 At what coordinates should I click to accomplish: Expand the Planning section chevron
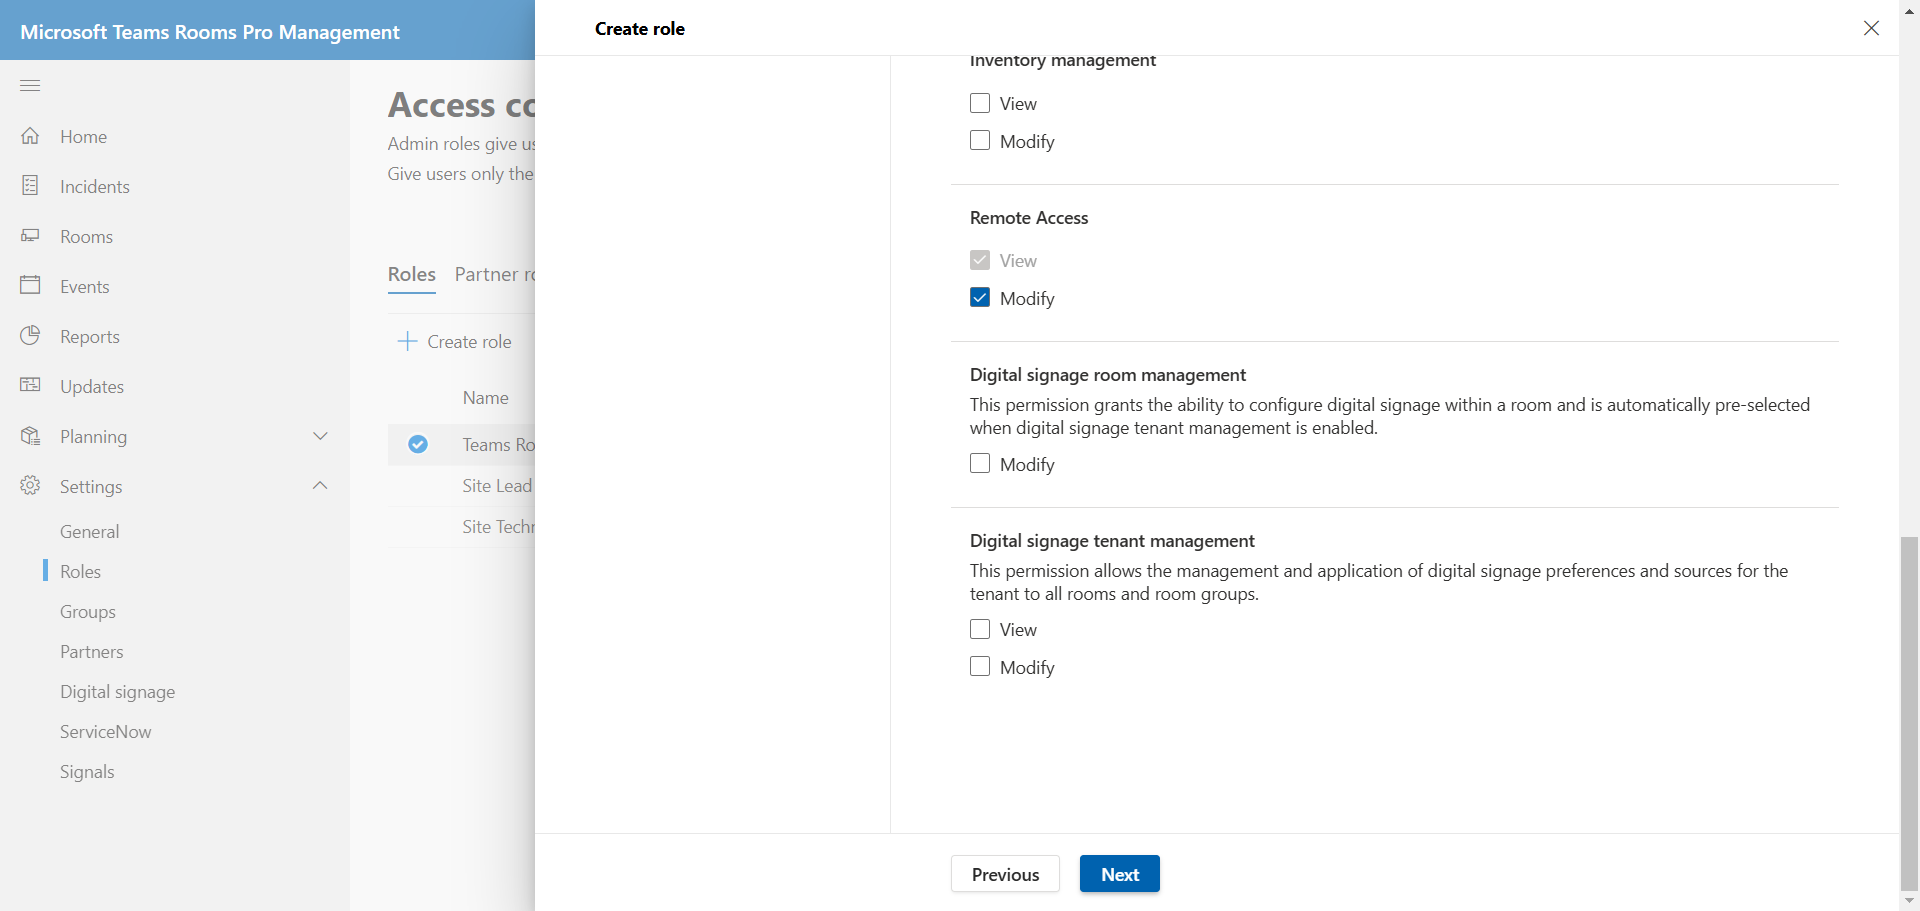[320, 436]
